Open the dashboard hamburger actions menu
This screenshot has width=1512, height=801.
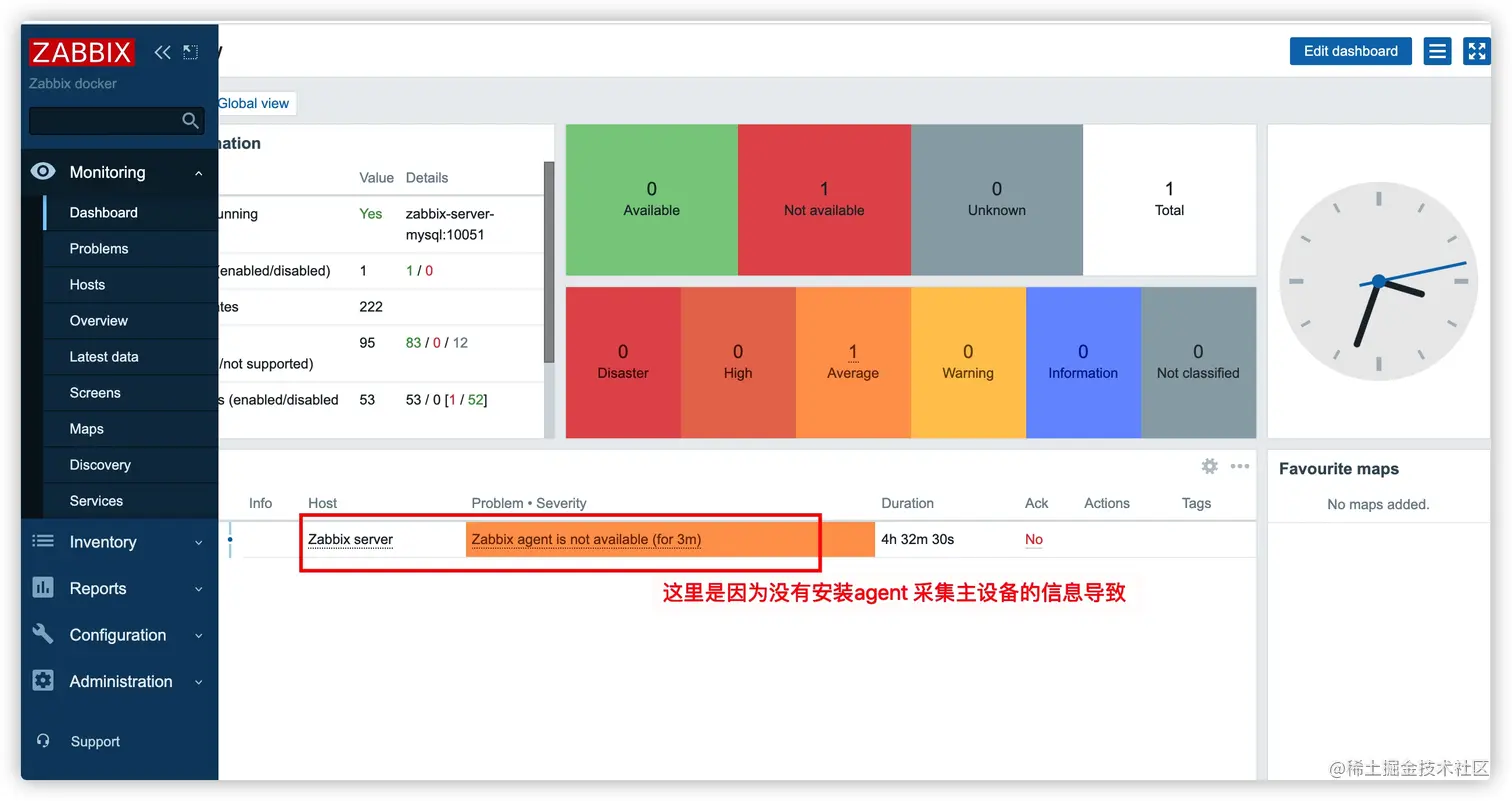coord(1438,51)
